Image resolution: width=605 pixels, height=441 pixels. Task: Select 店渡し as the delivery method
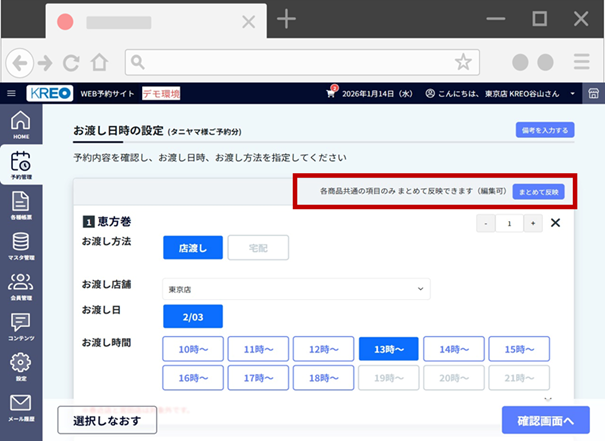192,248
